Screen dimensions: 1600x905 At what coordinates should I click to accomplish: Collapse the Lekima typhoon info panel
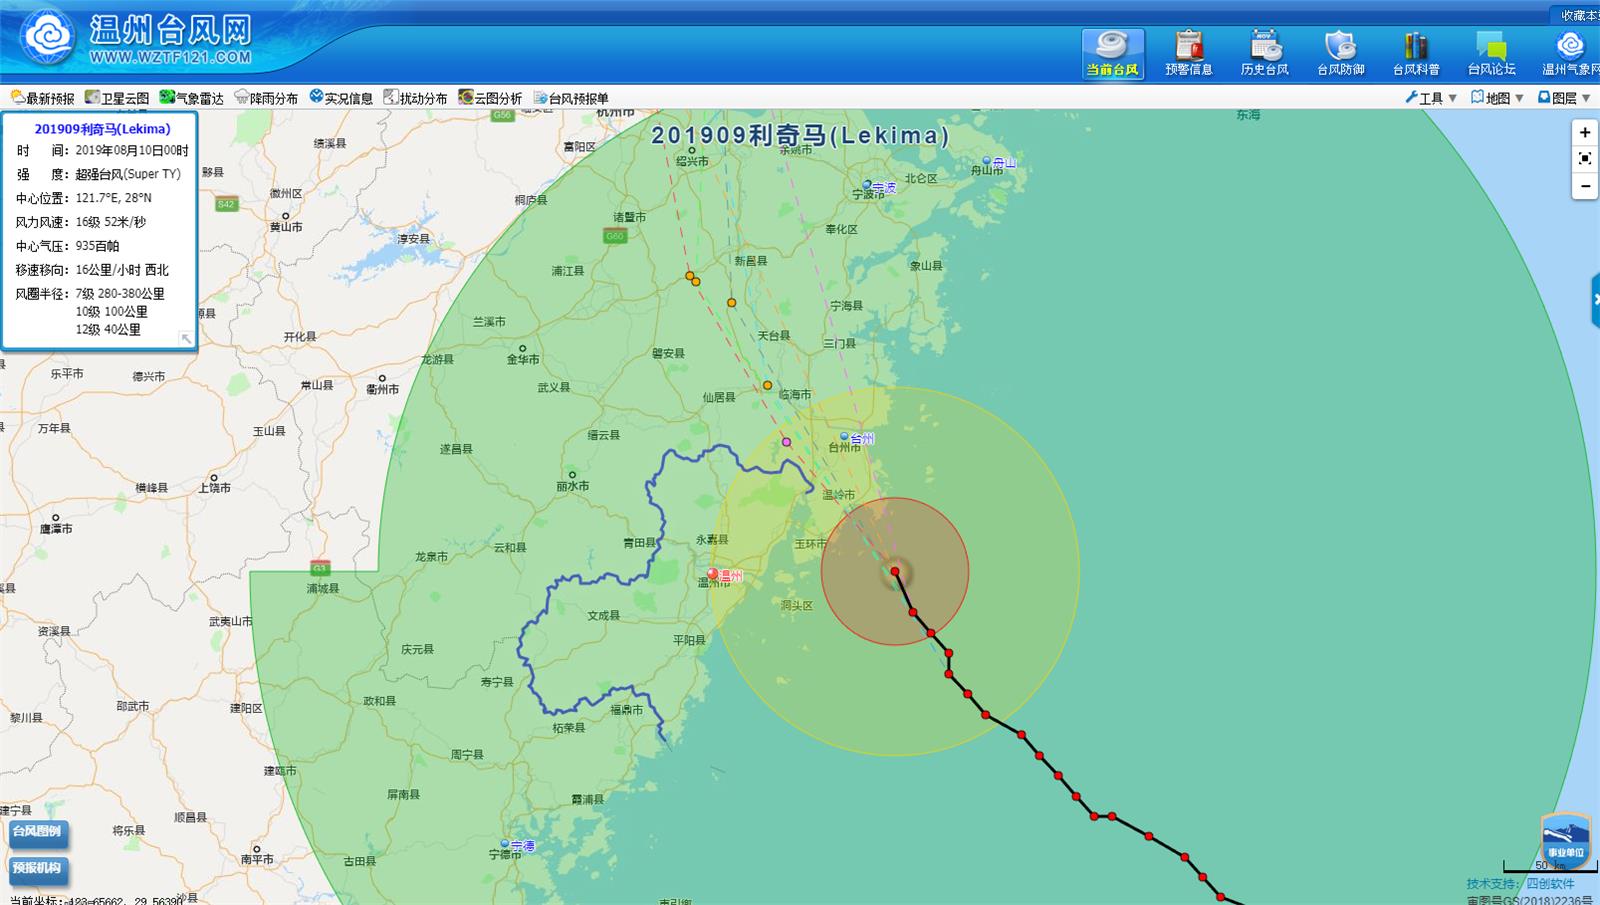pyautogui.click(x=186, y=339)
